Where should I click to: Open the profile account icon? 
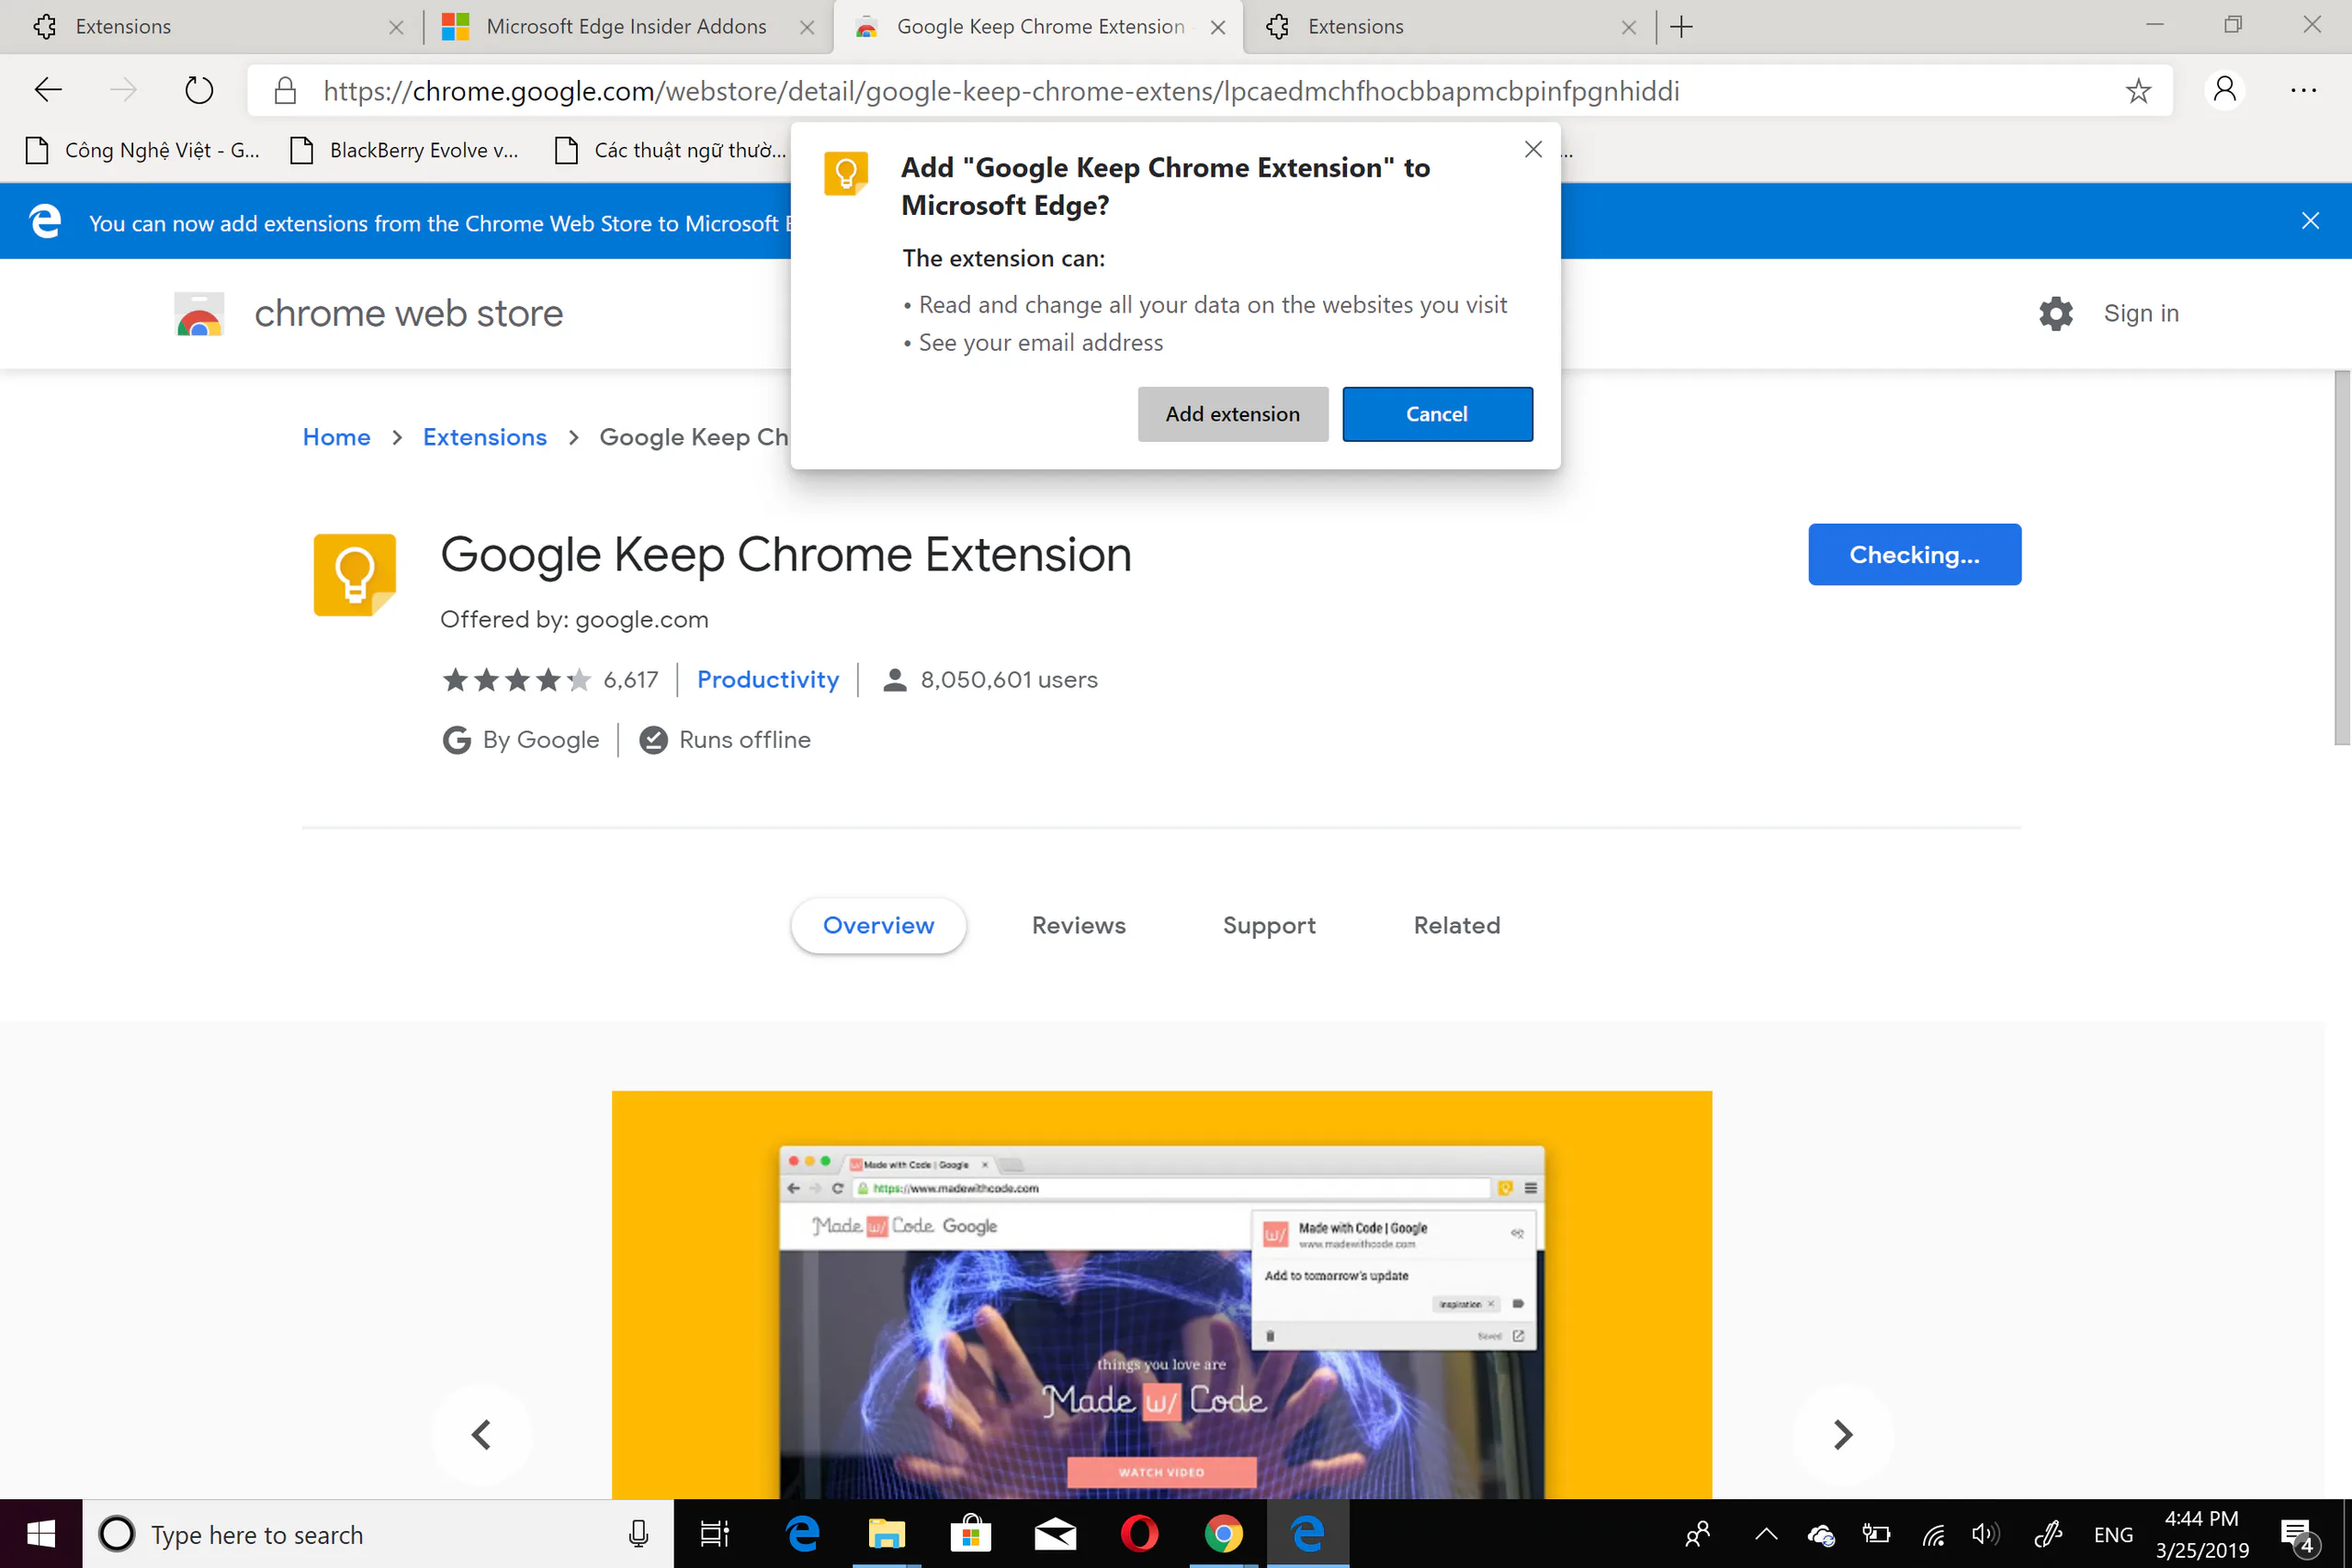(x=2225, y=90)
